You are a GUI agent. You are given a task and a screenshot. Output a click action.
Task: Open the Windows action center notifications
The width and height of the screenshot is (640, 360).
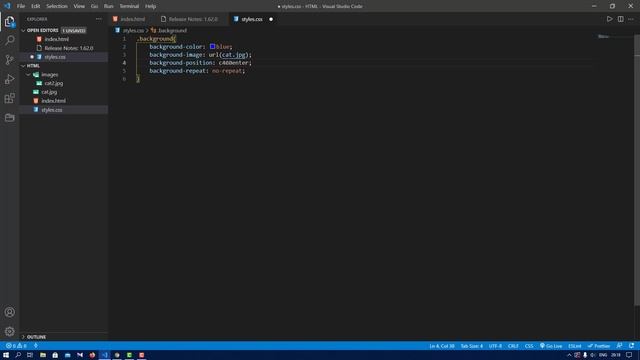pyautogui.click(x=629, y=355)
